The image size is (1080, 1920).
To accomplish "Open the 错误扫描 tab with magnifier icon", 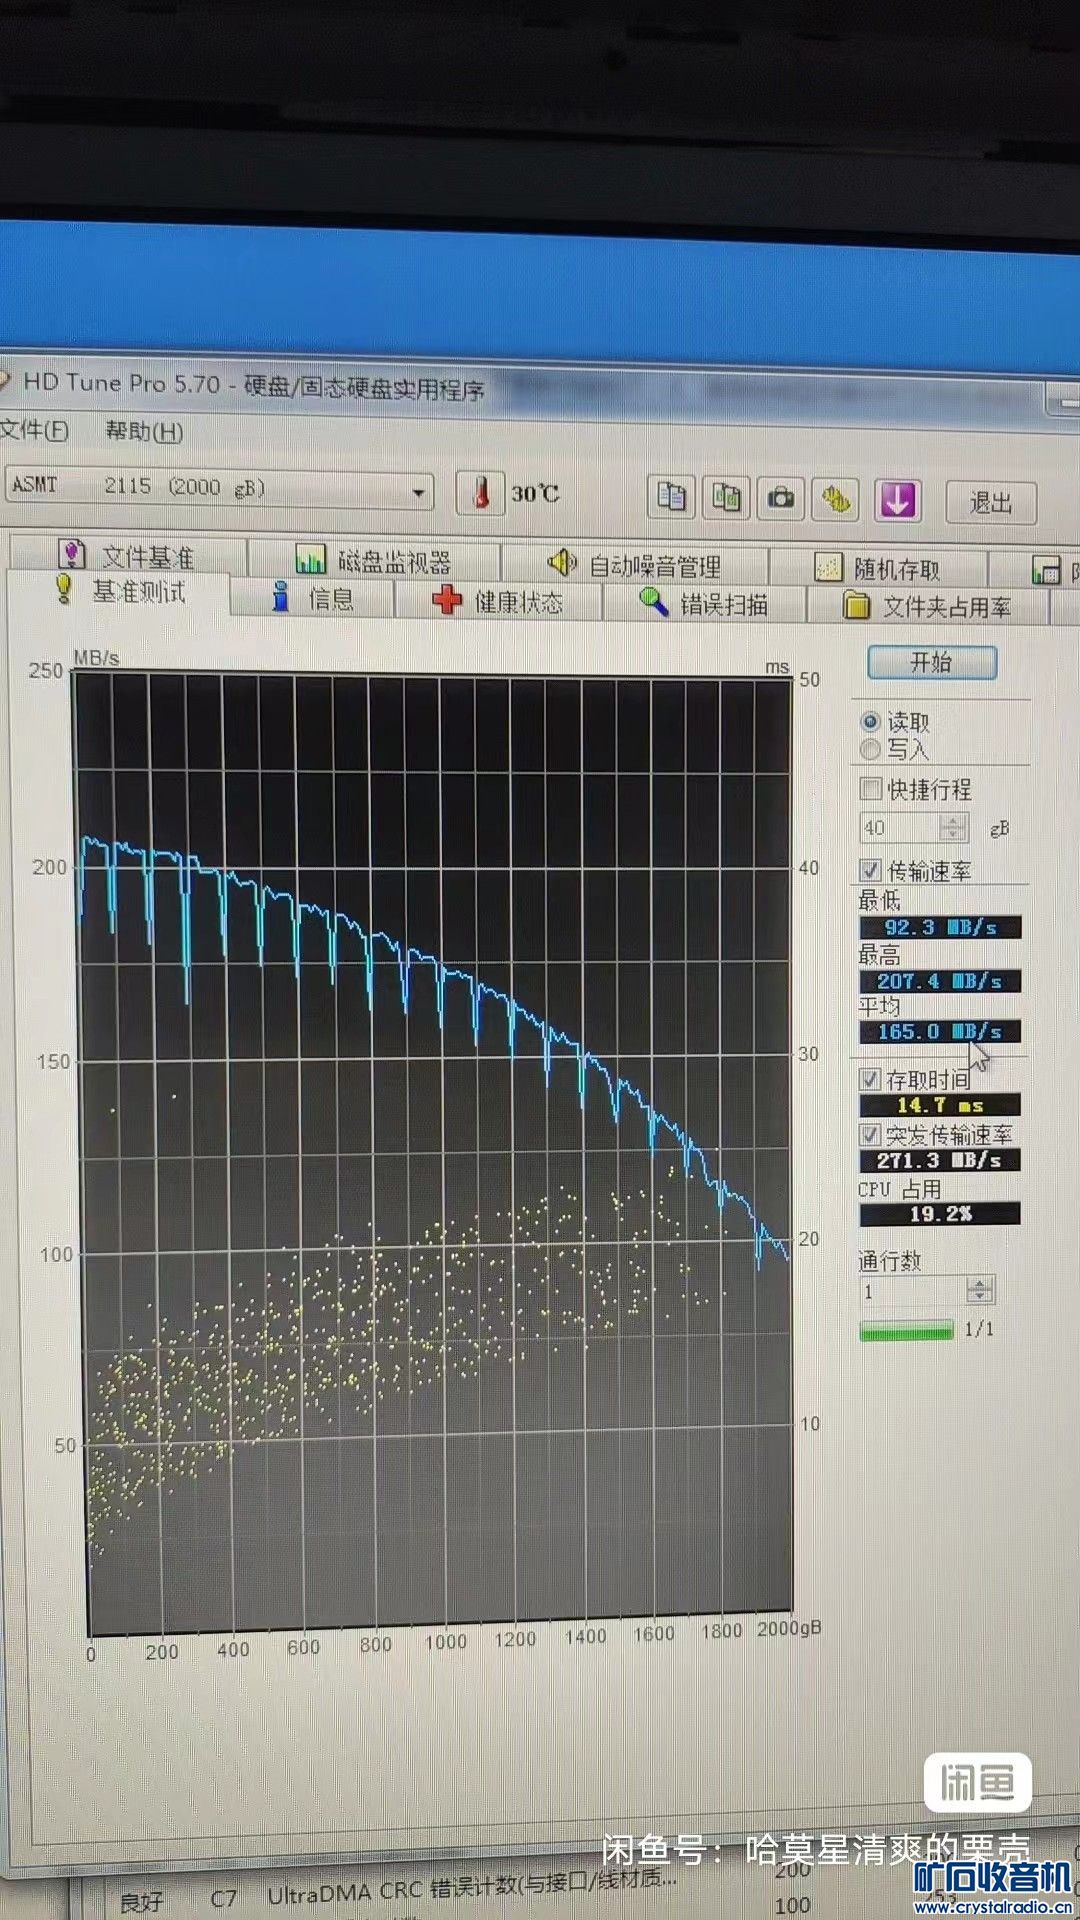I will click(x=704, y=603).
